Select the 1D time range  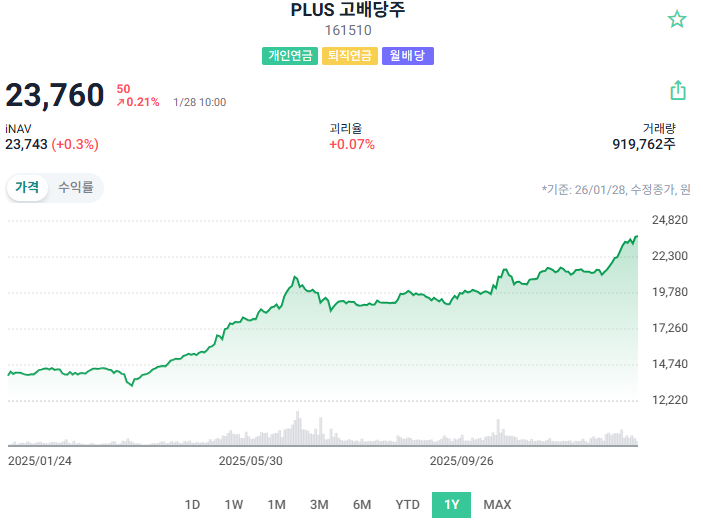192,505
